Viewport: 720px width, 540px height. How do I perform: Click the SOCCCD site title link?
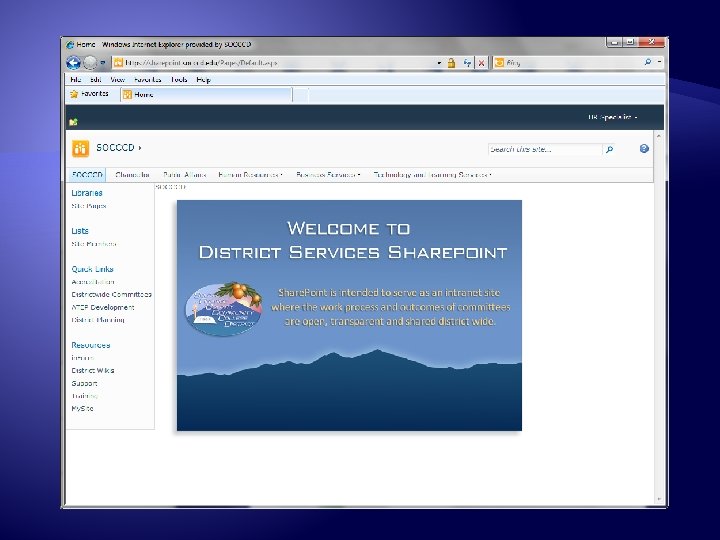pos(115,147)
